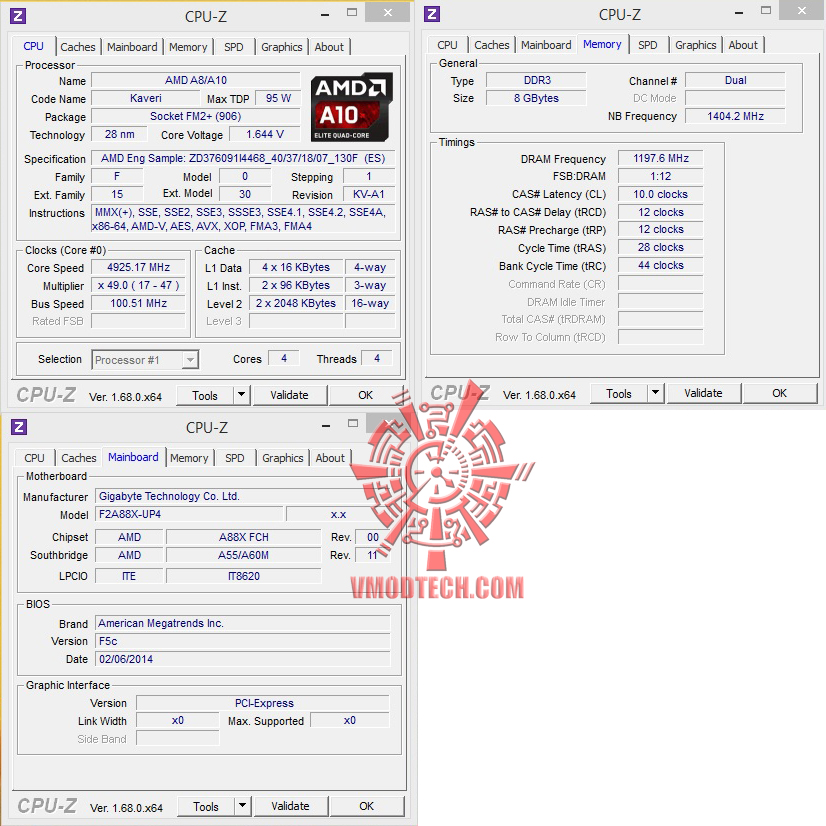
Task: Open SPD tab in the CPU window
Action: (234, 47)
